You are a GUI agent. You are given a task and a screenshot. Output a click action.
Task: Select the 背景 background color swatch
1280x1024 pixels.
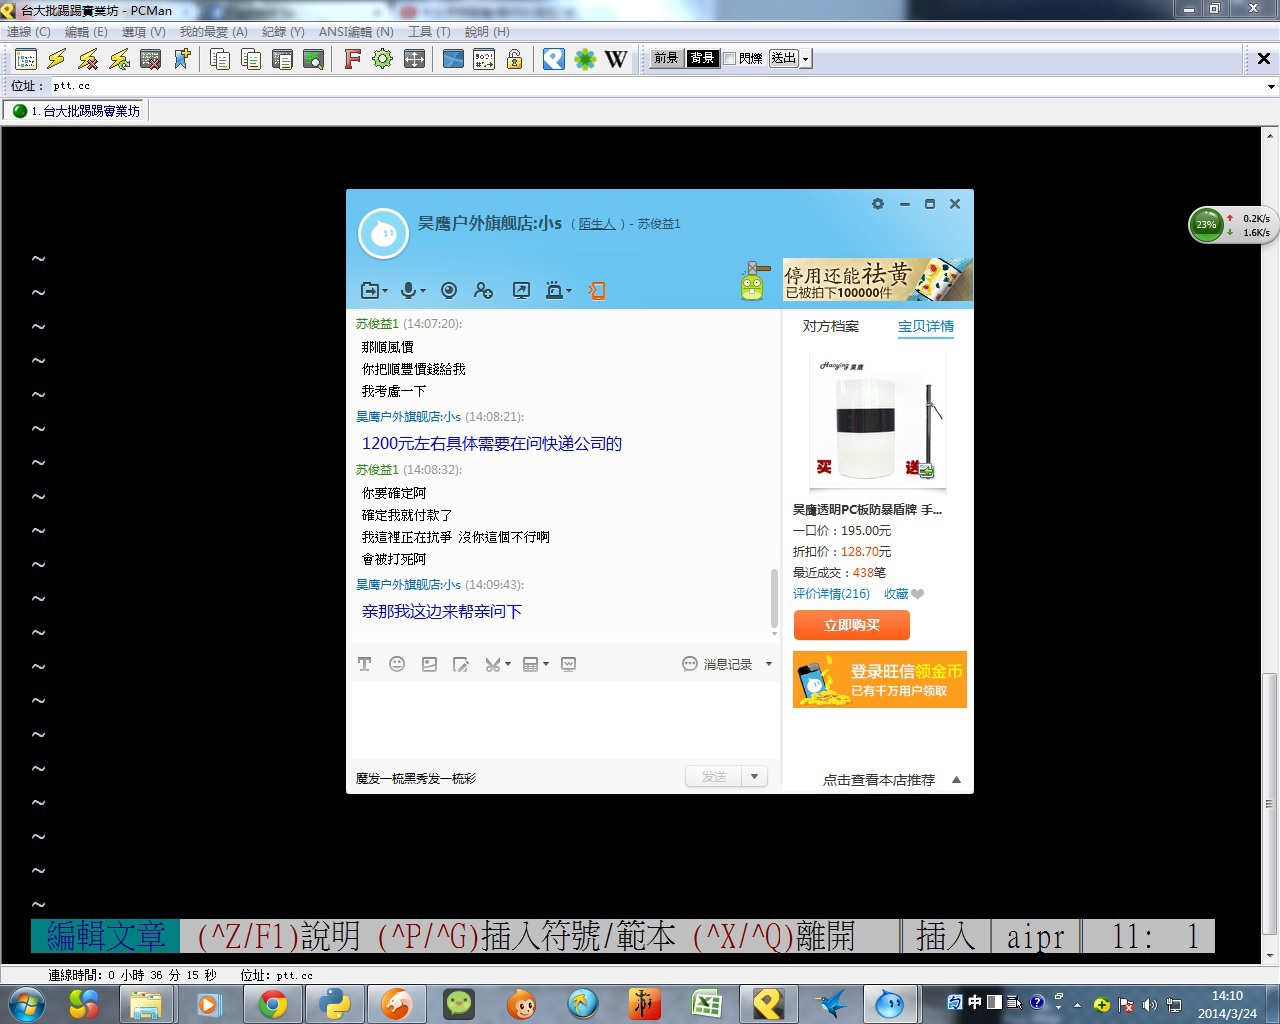click(702, 59)
